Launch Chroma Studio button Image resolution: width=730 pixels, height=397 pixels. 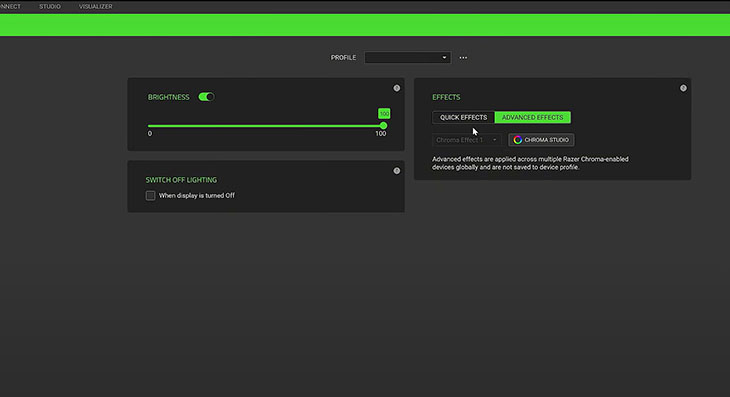coord(541,140)
